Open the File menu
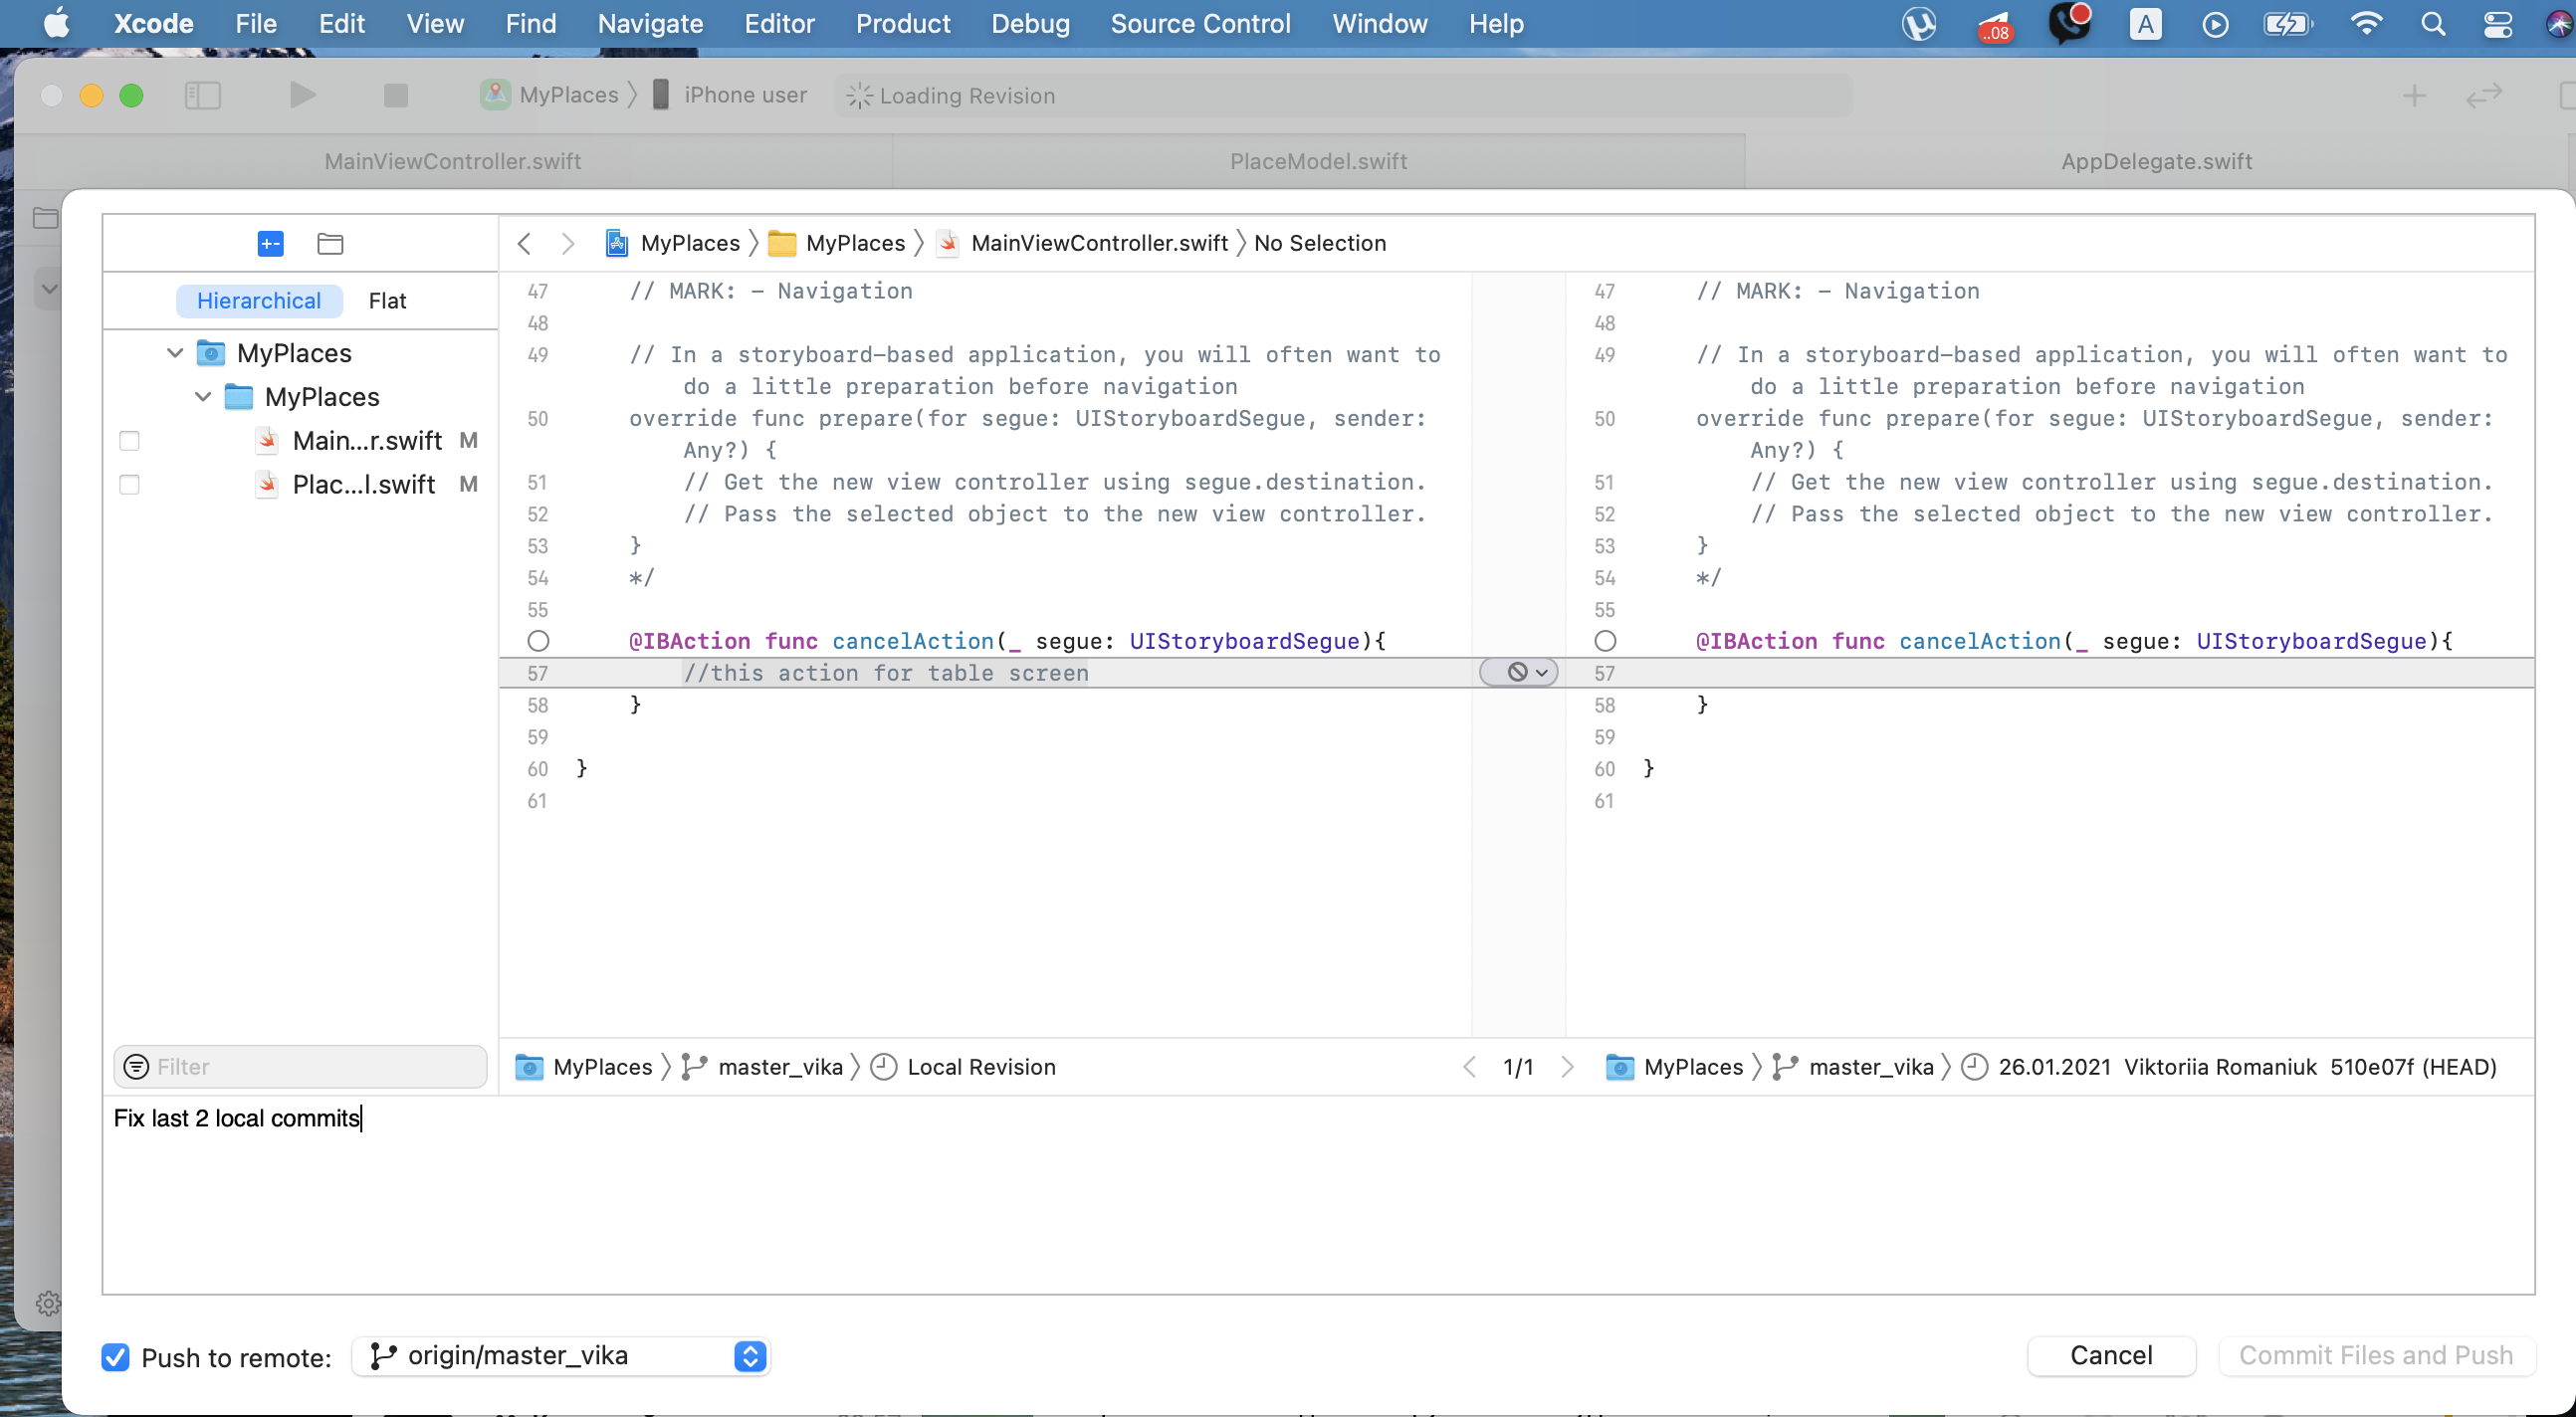The width and height of the screenshot is (2576, 1417). [256, 23]
